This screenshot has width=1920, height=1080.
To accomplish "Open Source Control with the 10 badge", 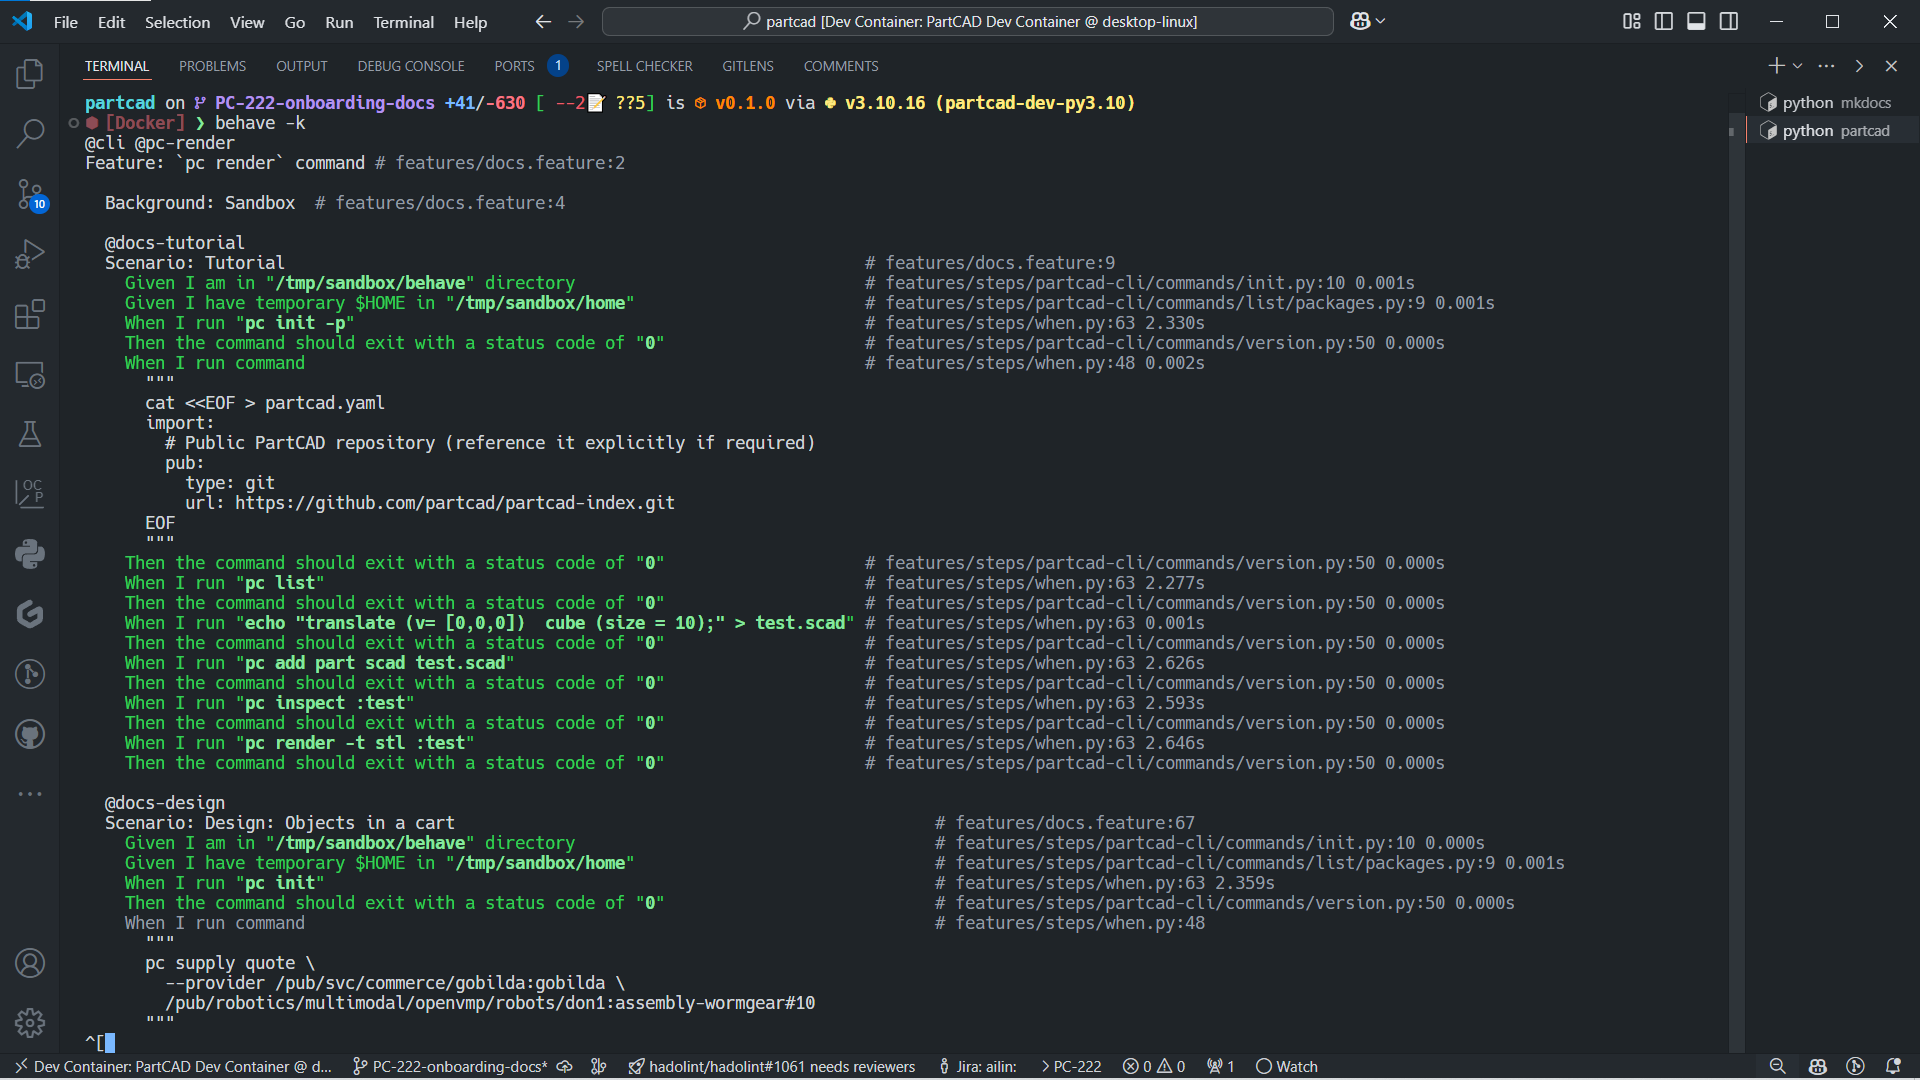I will [30, 194].
